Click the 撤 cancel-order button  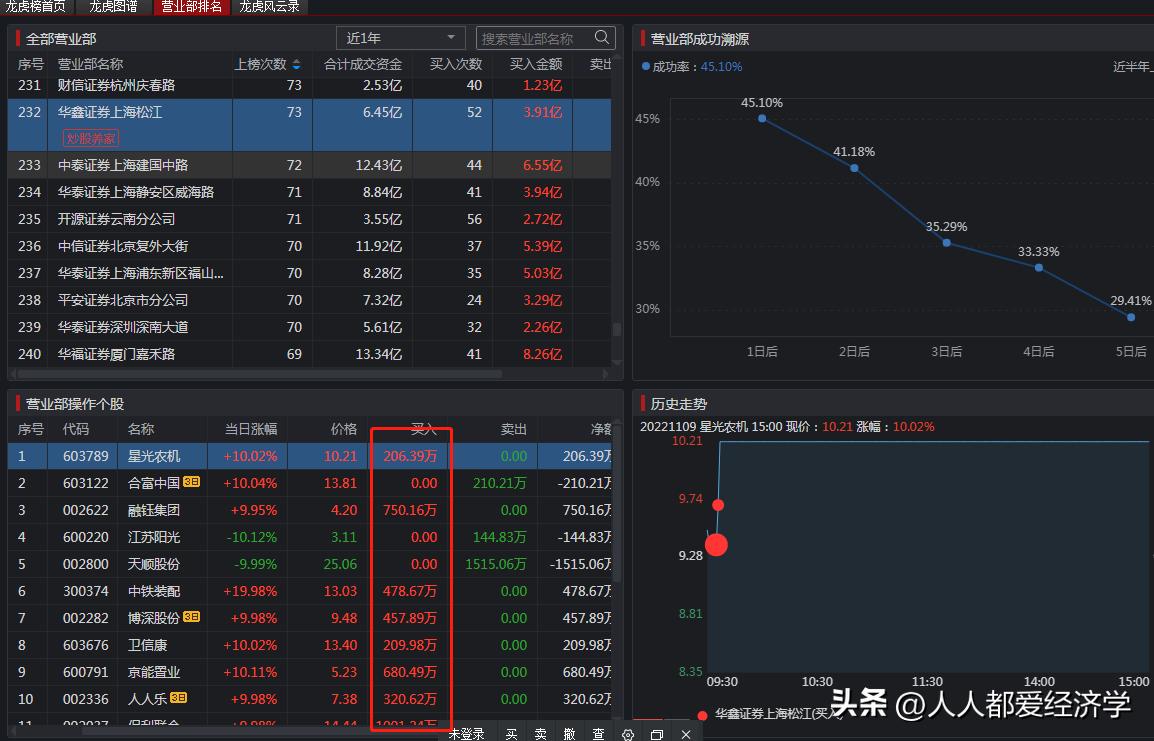click(x=570, y=734)
